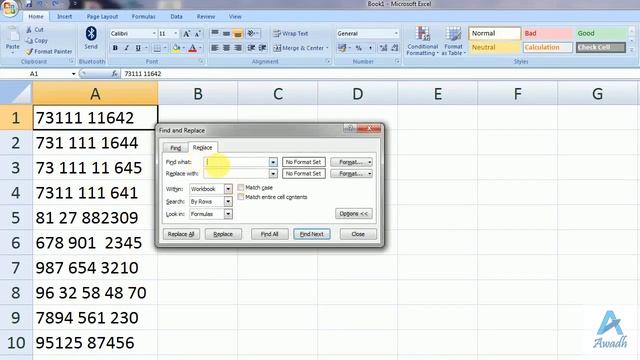Switch to the Insert ribbon tab
The height and width of the screenshot is (360, 640).
coord(64,17)
